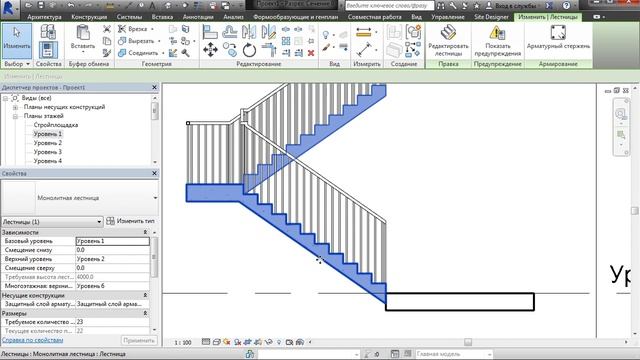This screenshot has width=640, height=360.
Task: Click the Вставить paste icon
Action: [83, 32]
